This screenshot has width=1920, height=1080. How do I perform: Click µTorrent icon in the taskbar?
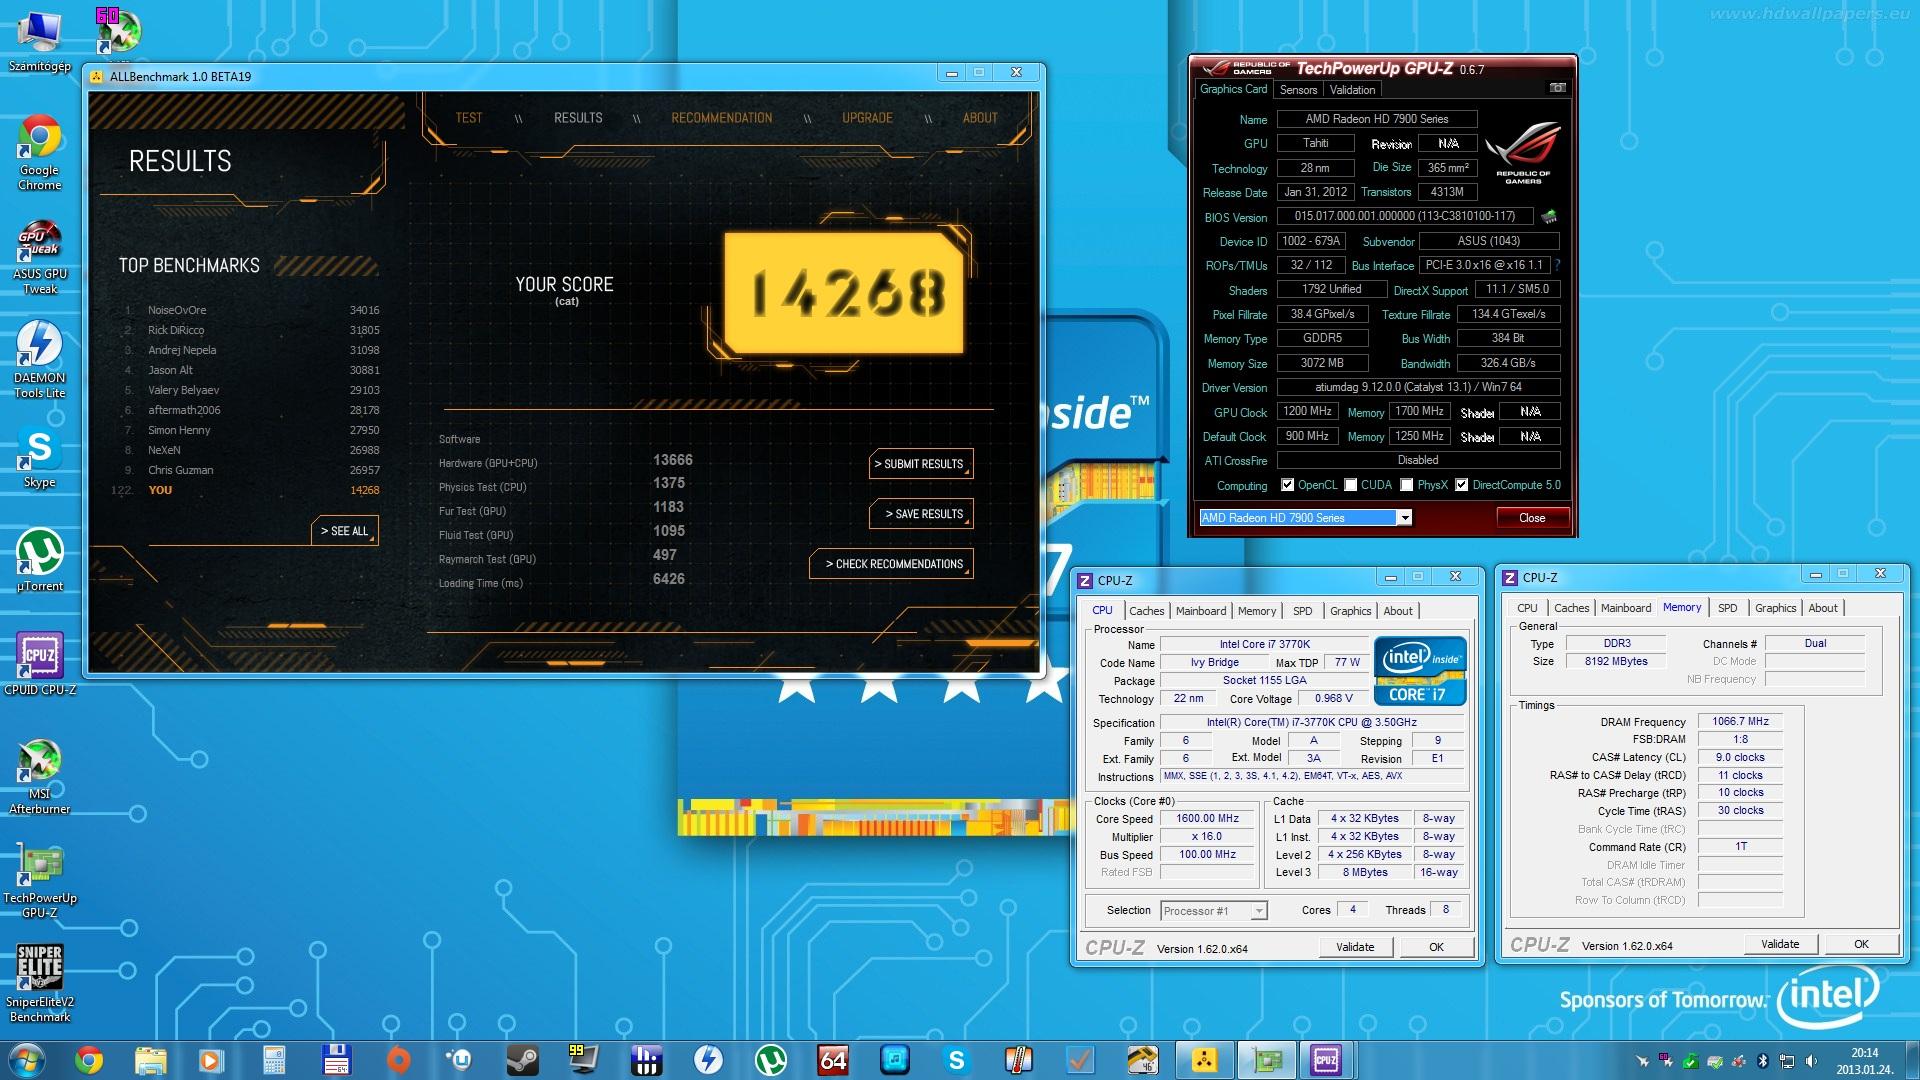pos(770,1059)
